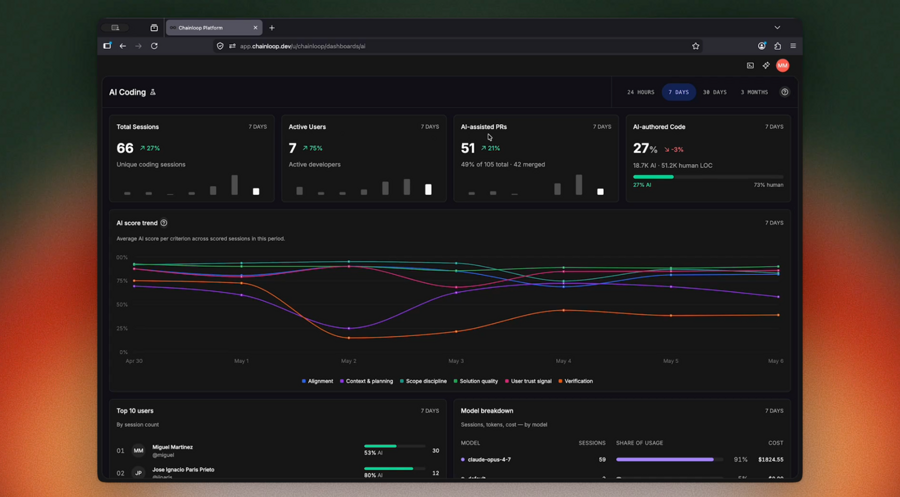Click the MODEL column header
Viewport: 900px width, 497px height.
pos(471,443)
